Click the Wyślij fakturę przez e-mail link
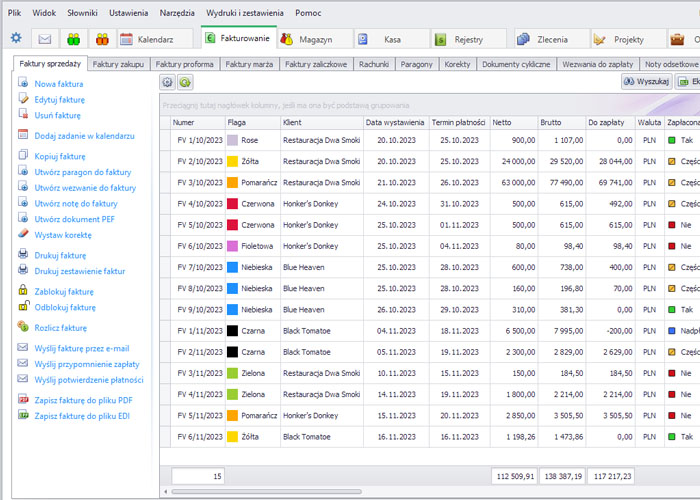The height and width of the screenshot is (500, 700). click(x=82, y=348)
